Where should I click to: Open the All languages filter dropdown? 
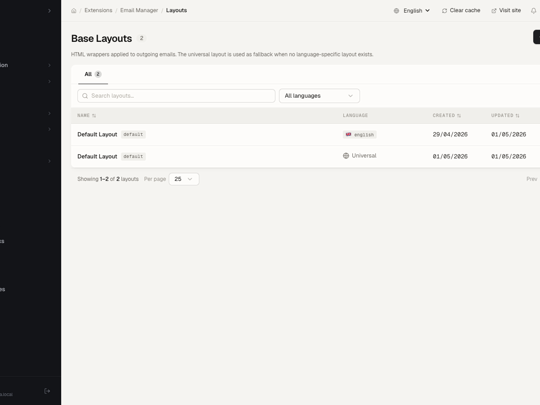point(319,96)
